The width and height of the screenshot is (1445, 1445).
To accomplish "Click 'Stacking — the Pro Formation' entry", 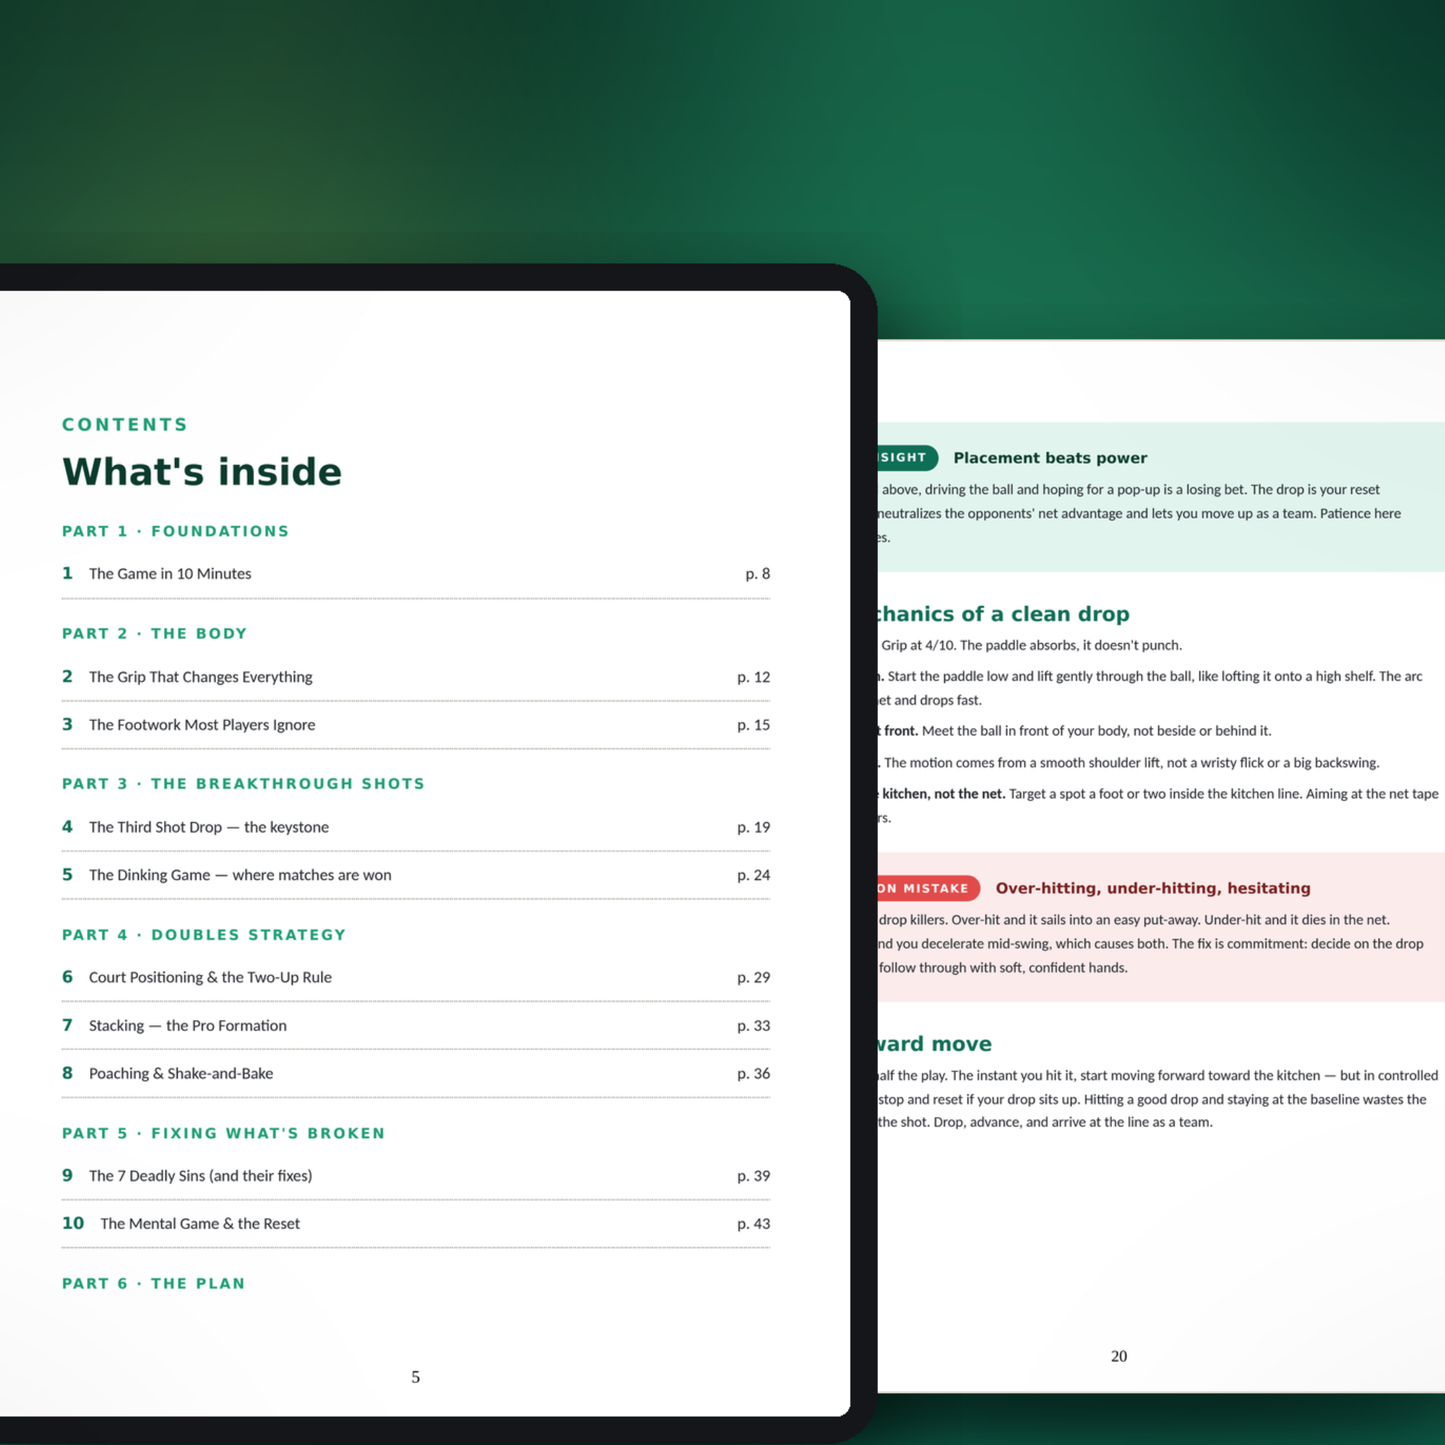I will (x=416, y=1026).
